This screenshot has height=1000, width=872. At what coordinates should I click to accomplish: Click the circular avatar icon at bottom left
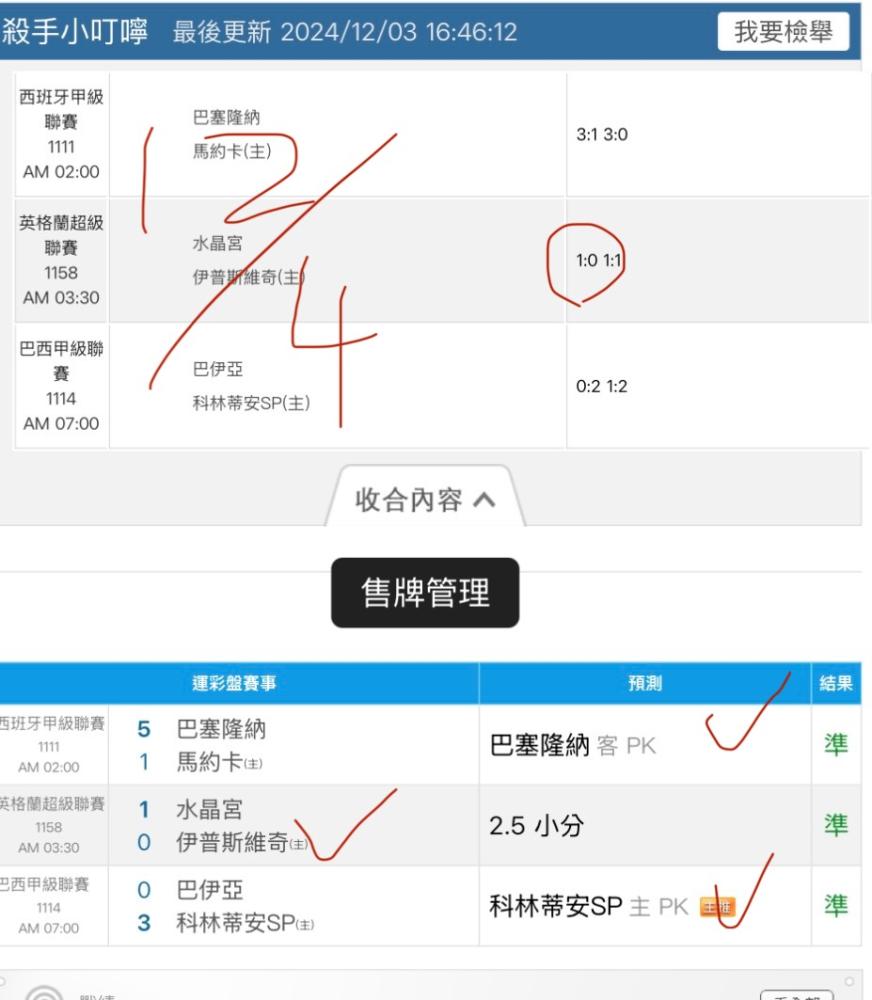45,992
